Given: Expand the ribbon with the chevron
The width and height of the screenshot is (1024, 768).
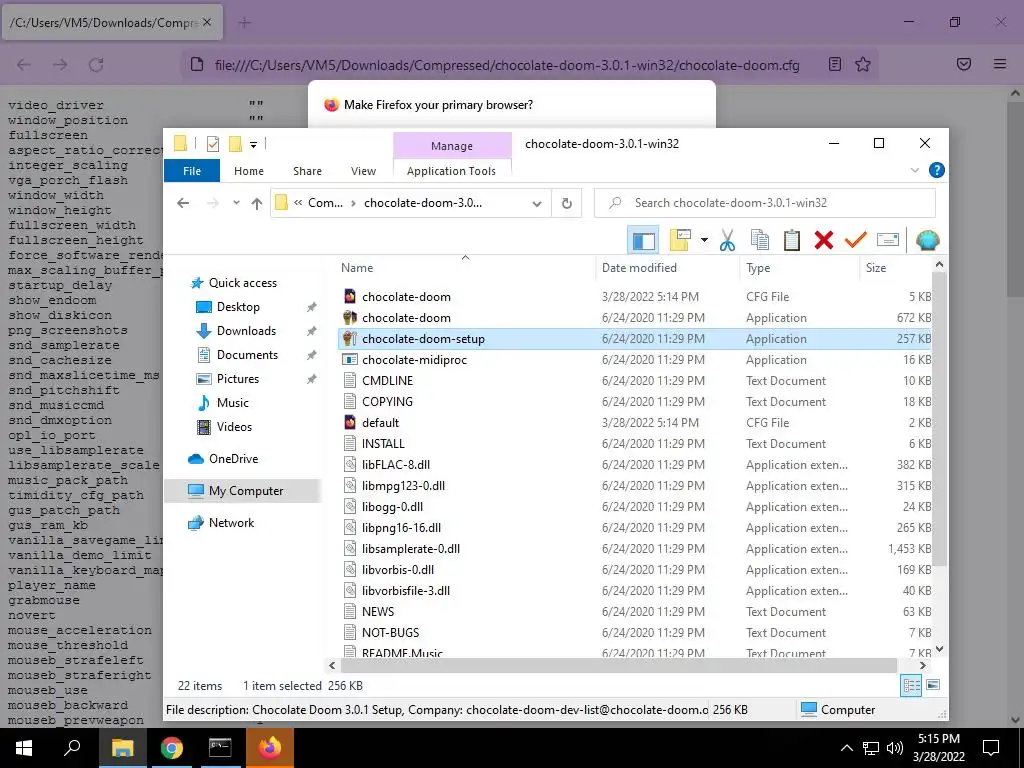Looking at the screenshot, I should tap(914, 170).
